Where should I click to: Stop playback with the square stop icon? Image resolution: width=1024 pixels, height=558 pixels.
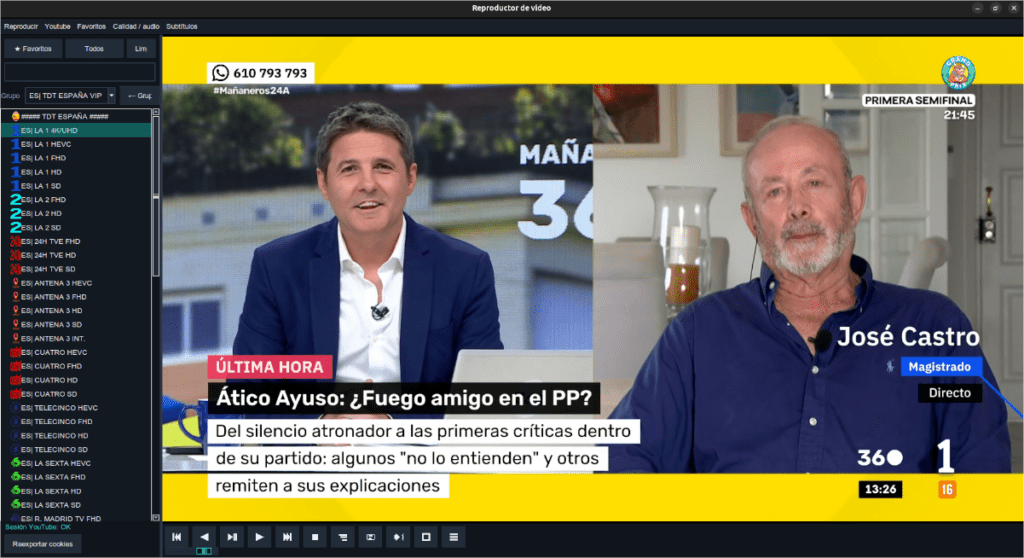[x=315, y=537]
